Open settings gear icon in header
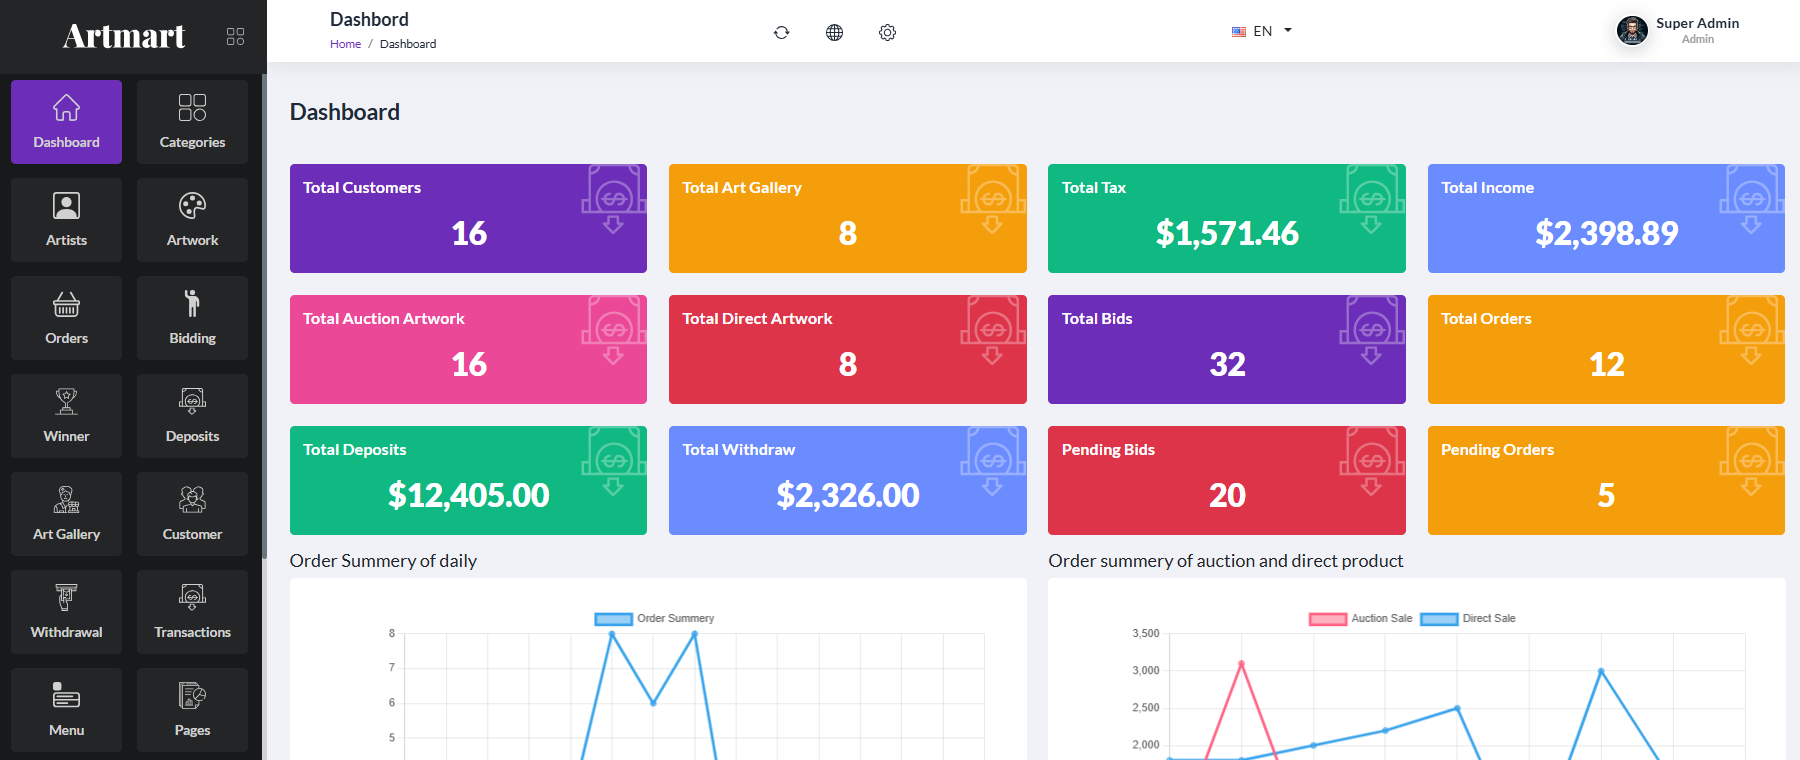This screenshot has width=1800, height=760. [887, 33]
